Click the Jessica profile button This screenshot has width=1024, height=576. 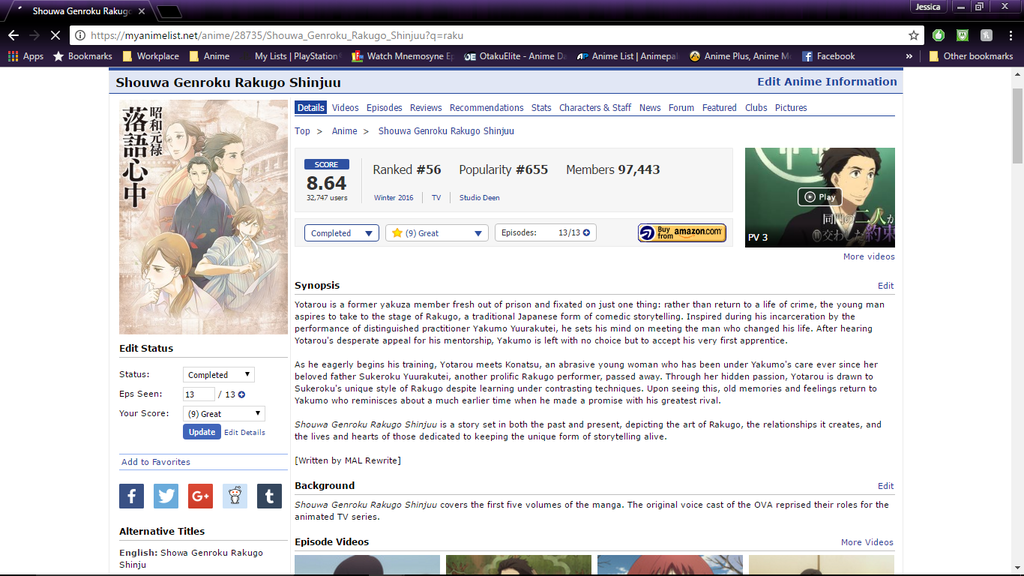point(927,7)
